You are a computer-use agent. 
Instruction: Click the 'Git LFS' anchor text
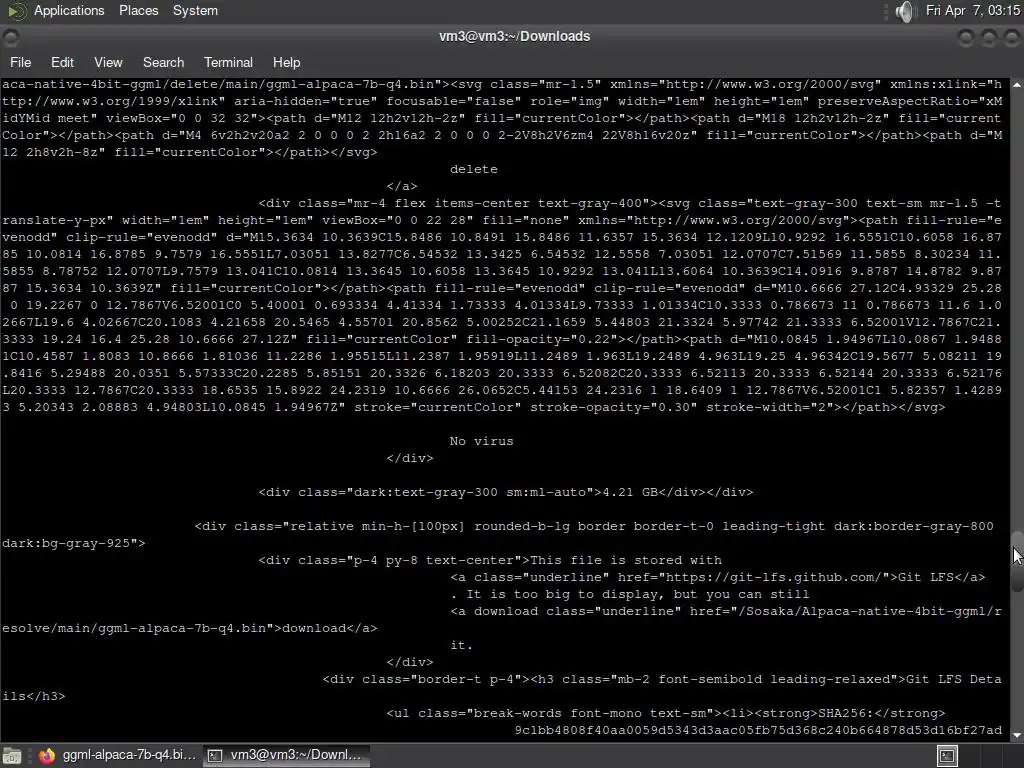point(925,577)
